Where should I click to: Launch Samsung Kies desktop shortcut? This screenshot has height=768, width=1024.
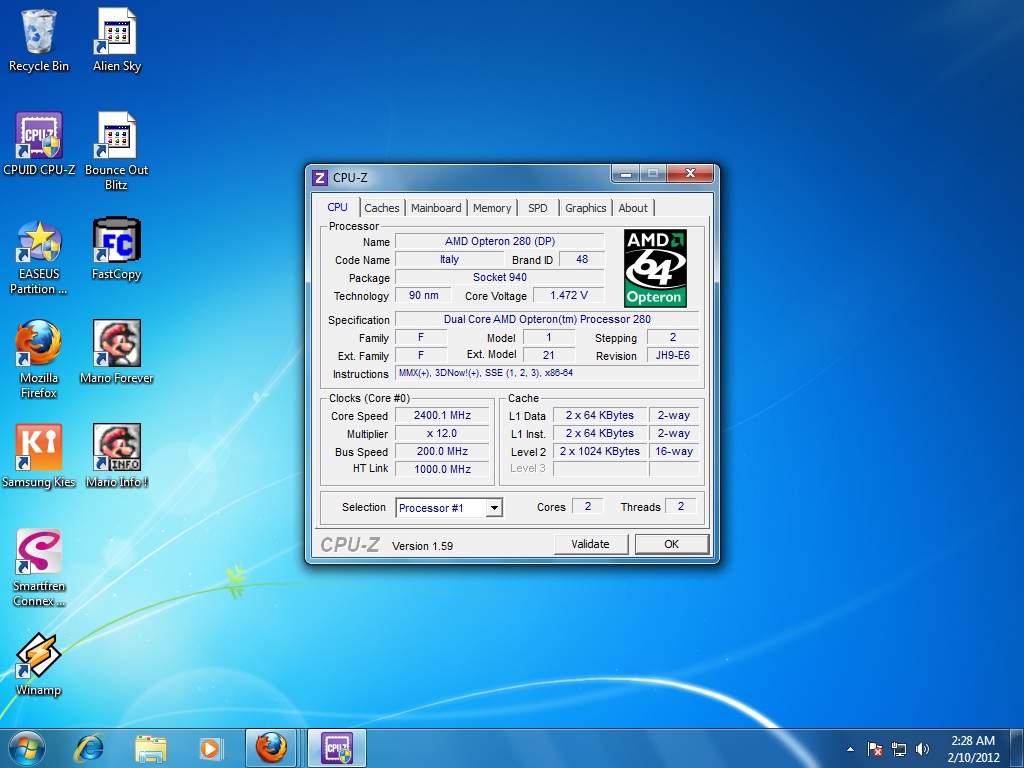tap(39, 450)
